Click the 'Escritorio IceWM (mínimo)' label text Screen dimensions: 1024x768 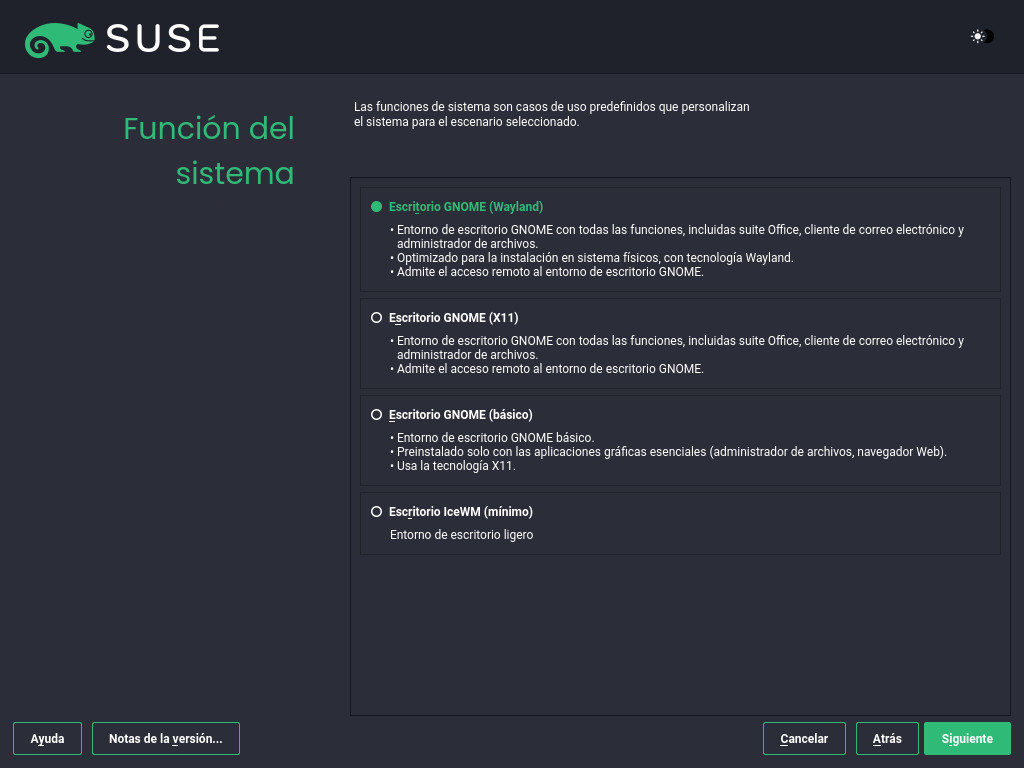460,512
